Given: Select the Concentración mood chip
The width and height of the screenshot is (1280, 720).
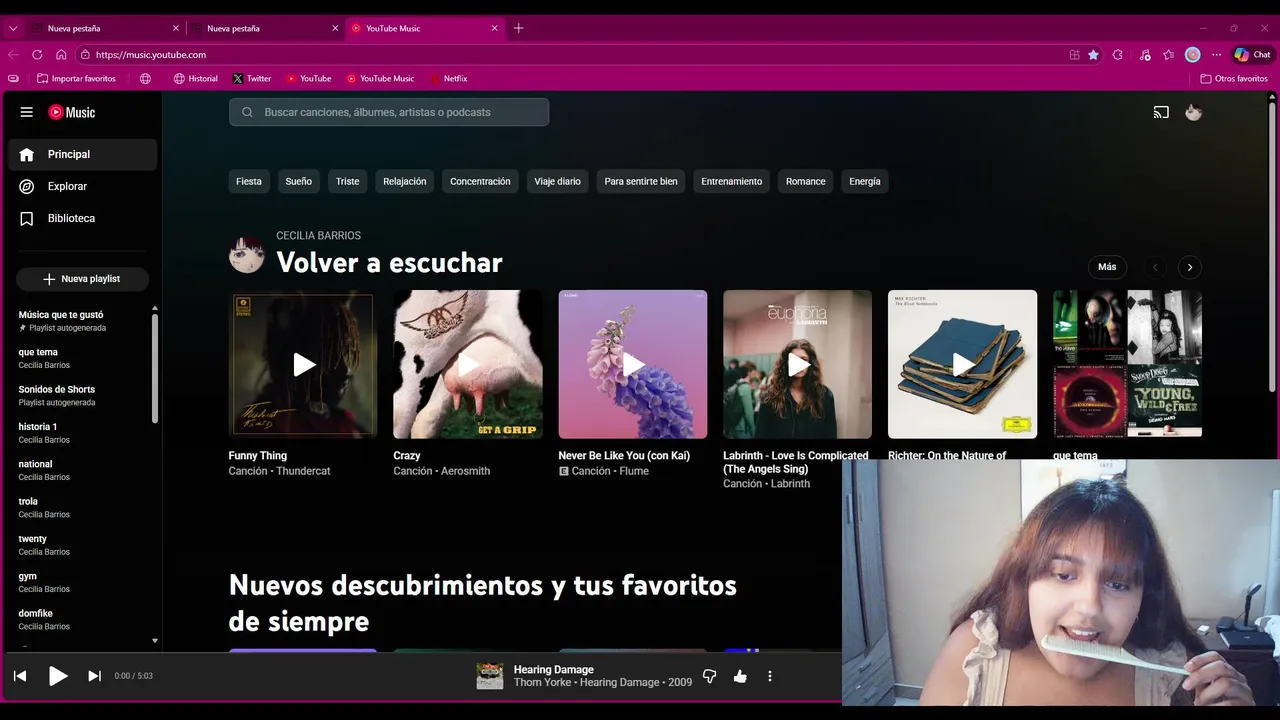Looking at the screenshot, I should [x=480, y=182].
